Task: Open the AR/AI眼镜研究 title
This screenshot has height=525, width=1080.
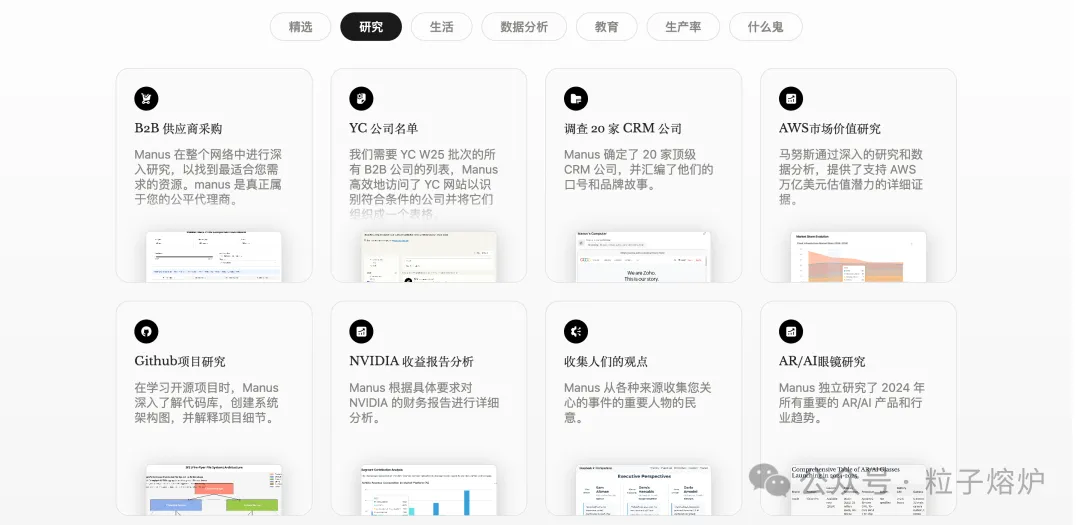Action: [822, 362]
